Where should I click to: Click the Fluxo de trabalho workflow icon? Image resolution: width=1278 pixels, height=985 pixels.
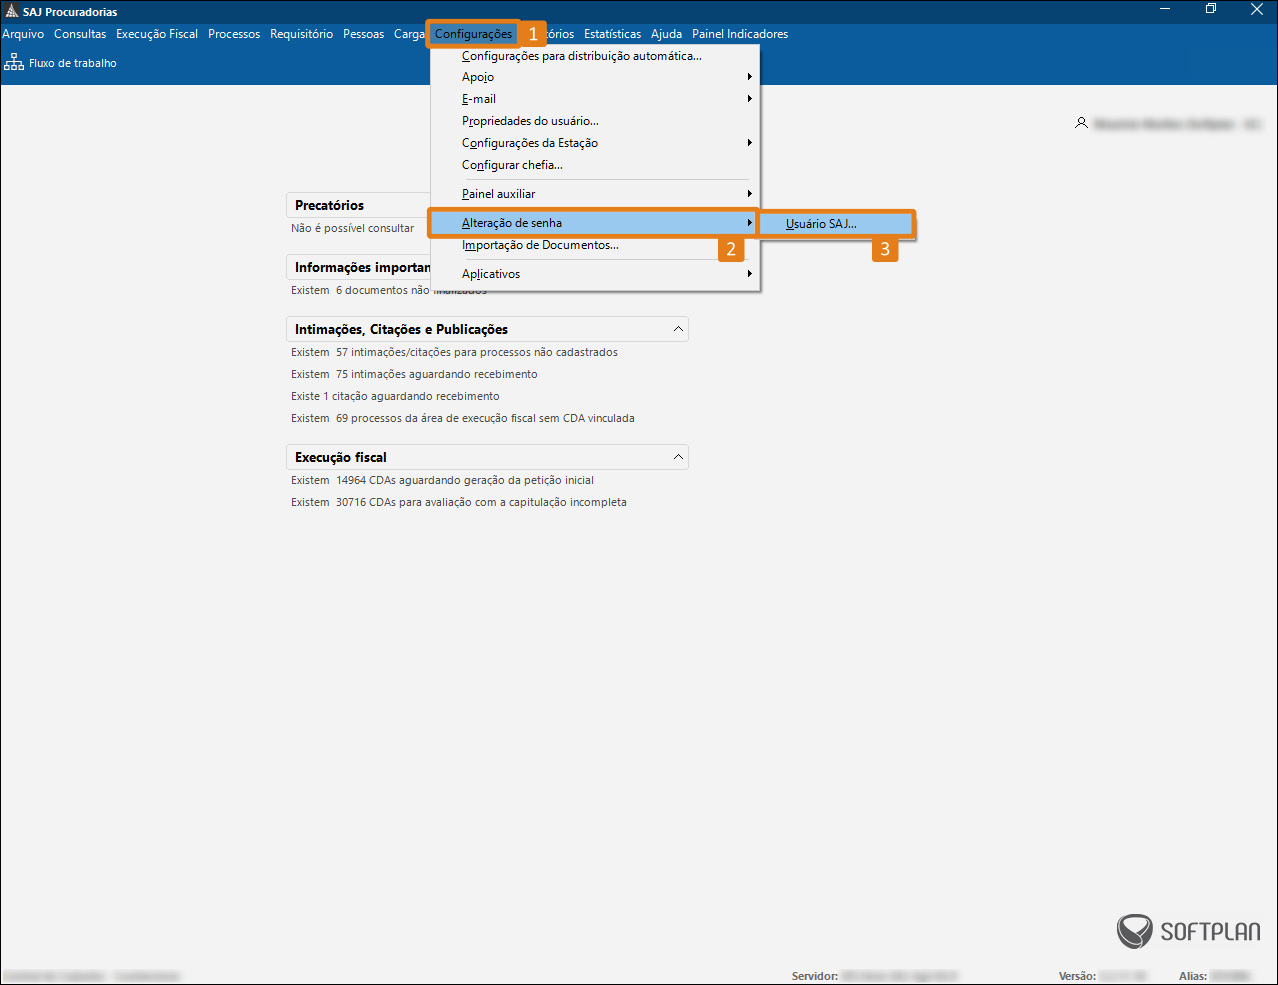14,63
